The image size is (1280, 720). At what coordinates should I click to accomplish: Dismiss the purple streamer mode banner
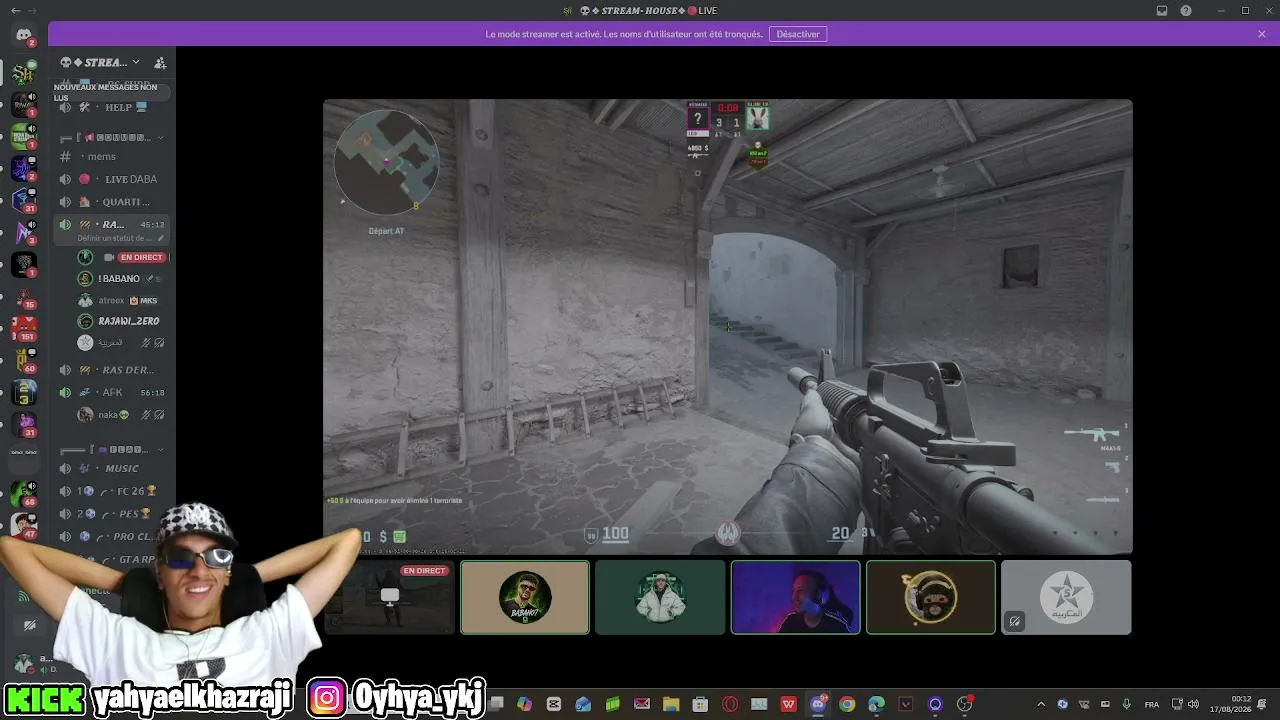[x=1262, y=34]
